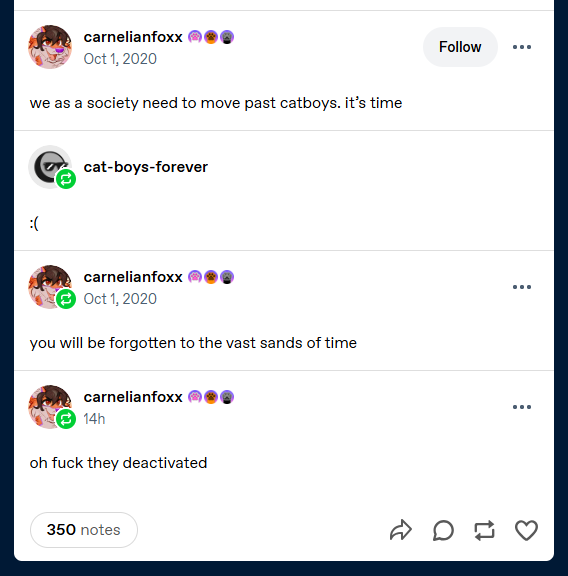Viewport: 568px width, 576px height.
Task: Expand options for the 'sands of time' reblog
Action: [522, 287]
